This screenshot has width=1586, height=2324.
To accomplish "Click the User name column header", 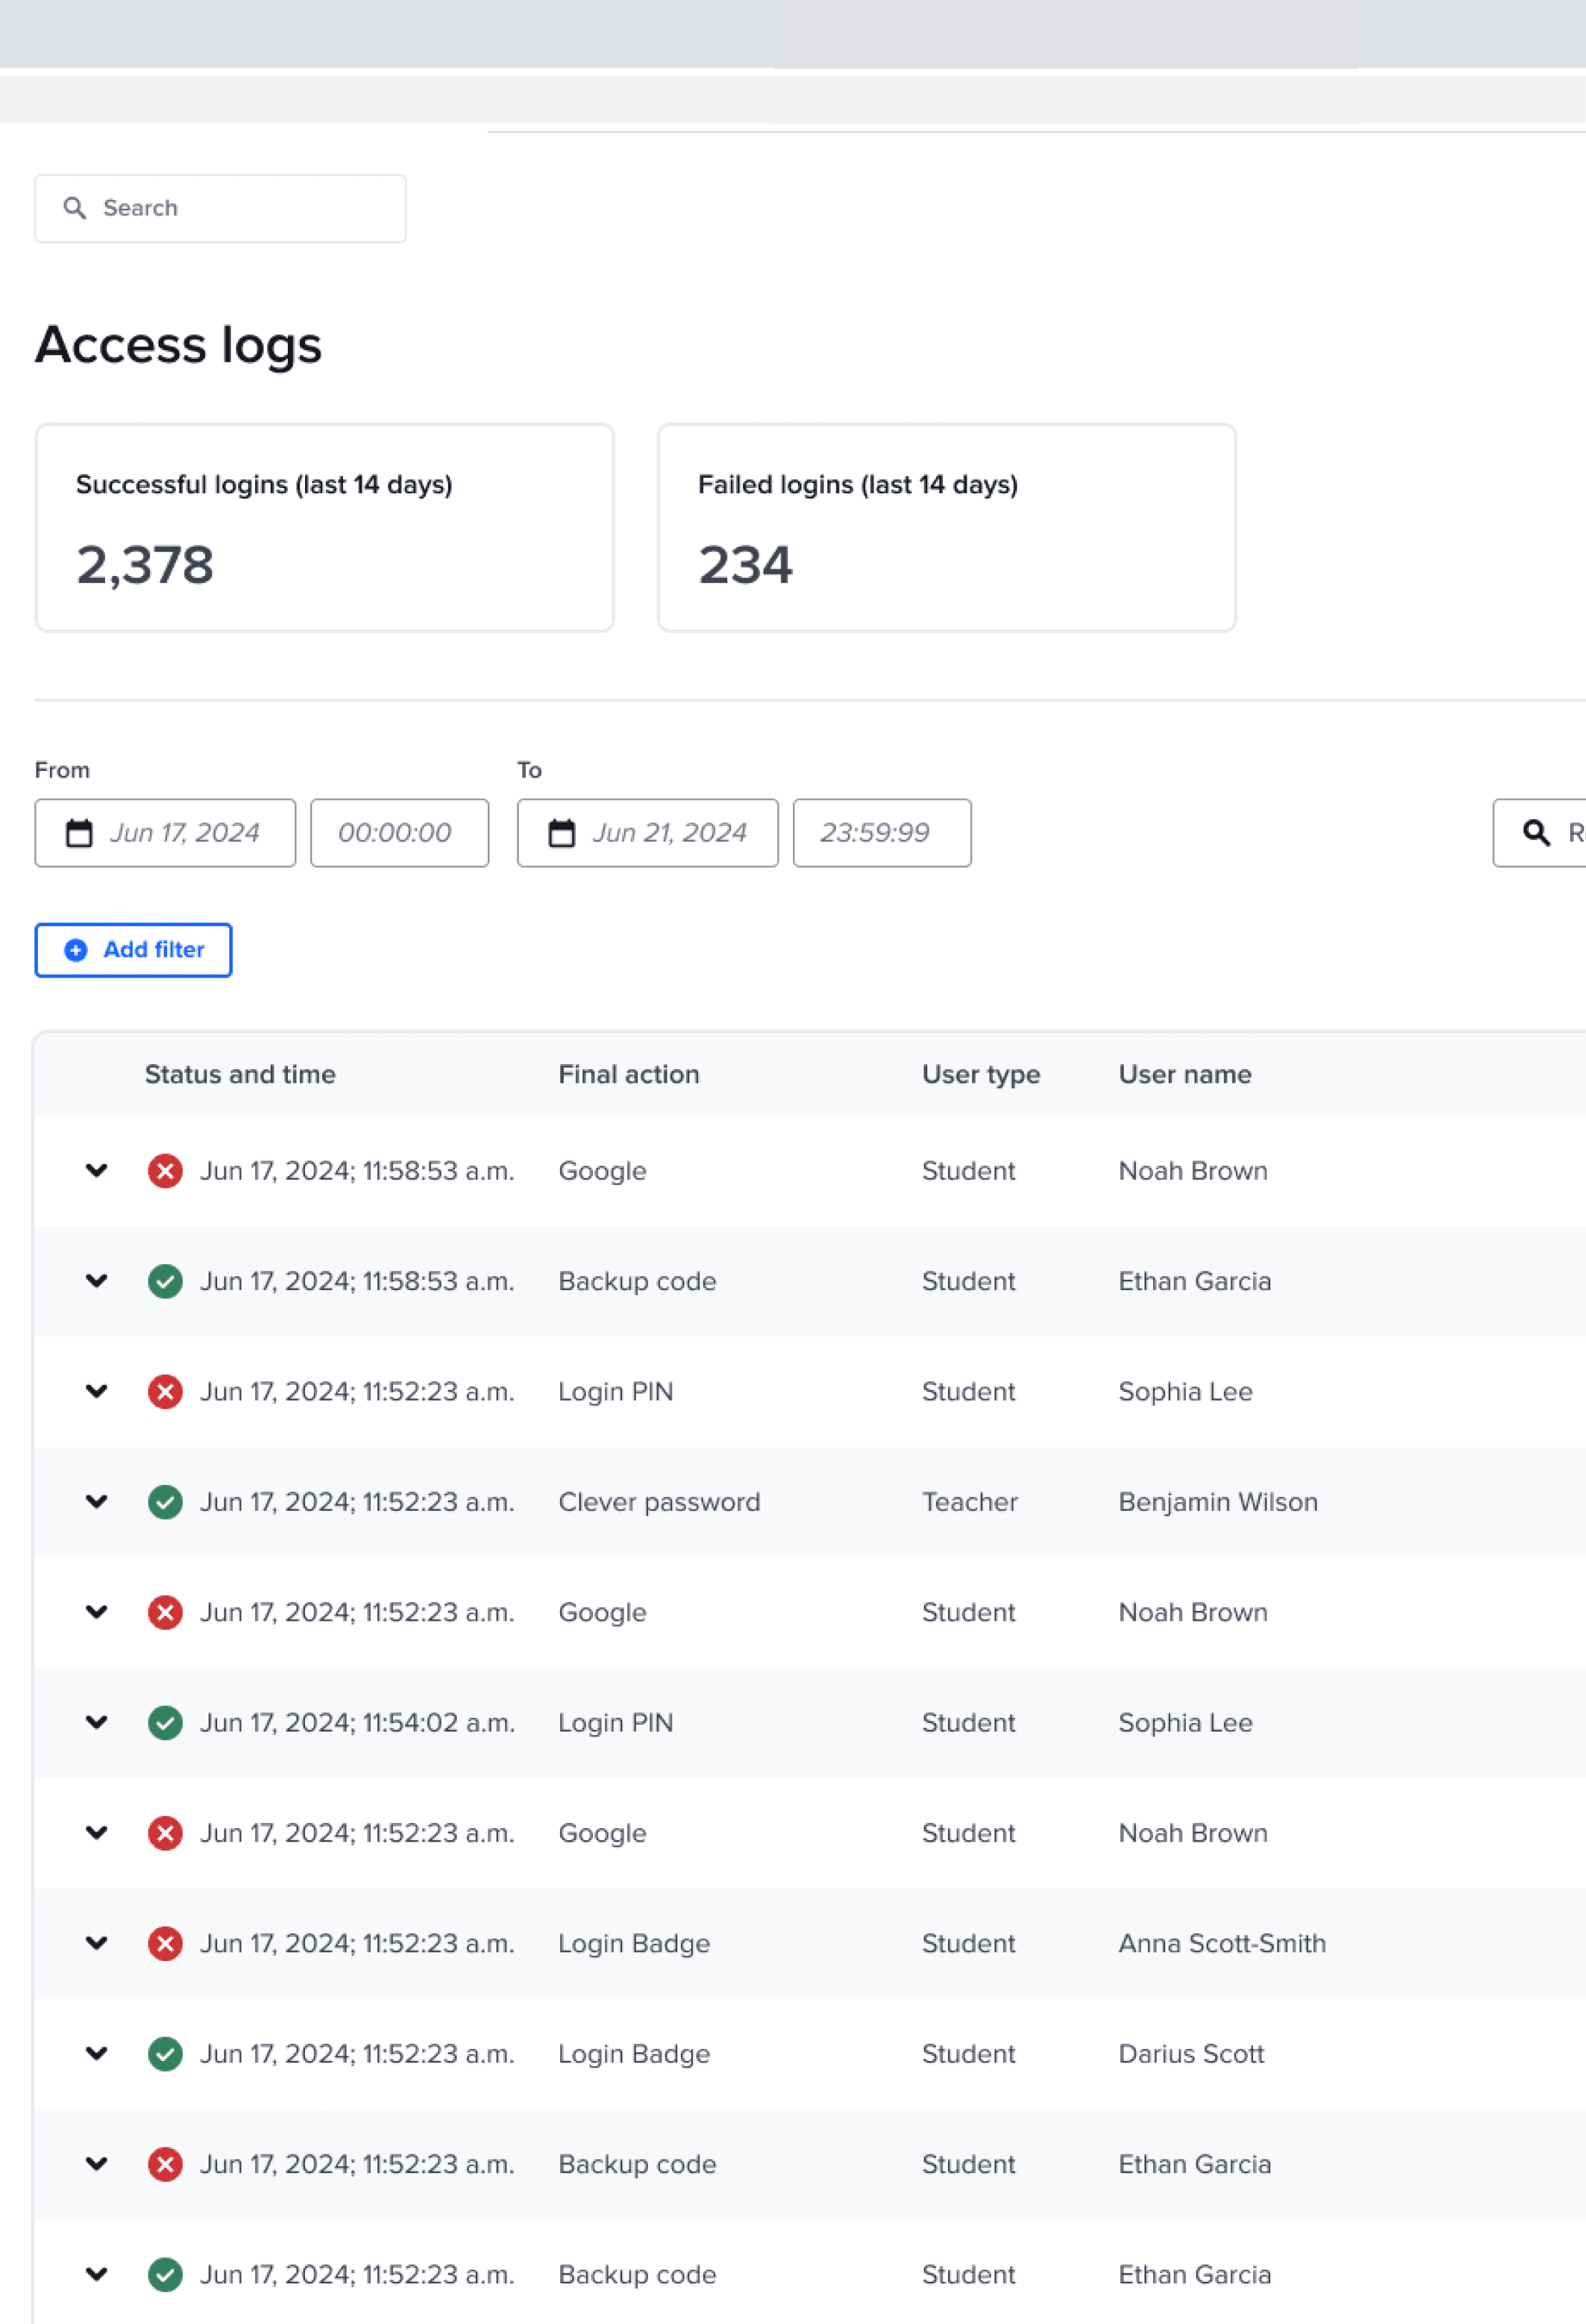I will click(x=1185, y=1074).
